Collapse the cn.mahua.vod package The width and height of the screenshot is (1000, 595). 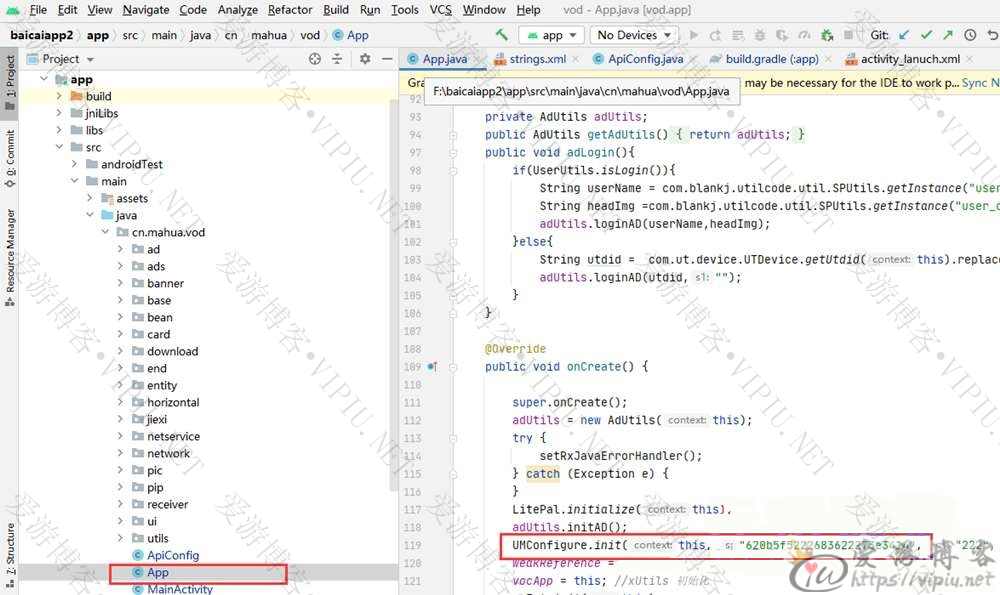(105, 232)
